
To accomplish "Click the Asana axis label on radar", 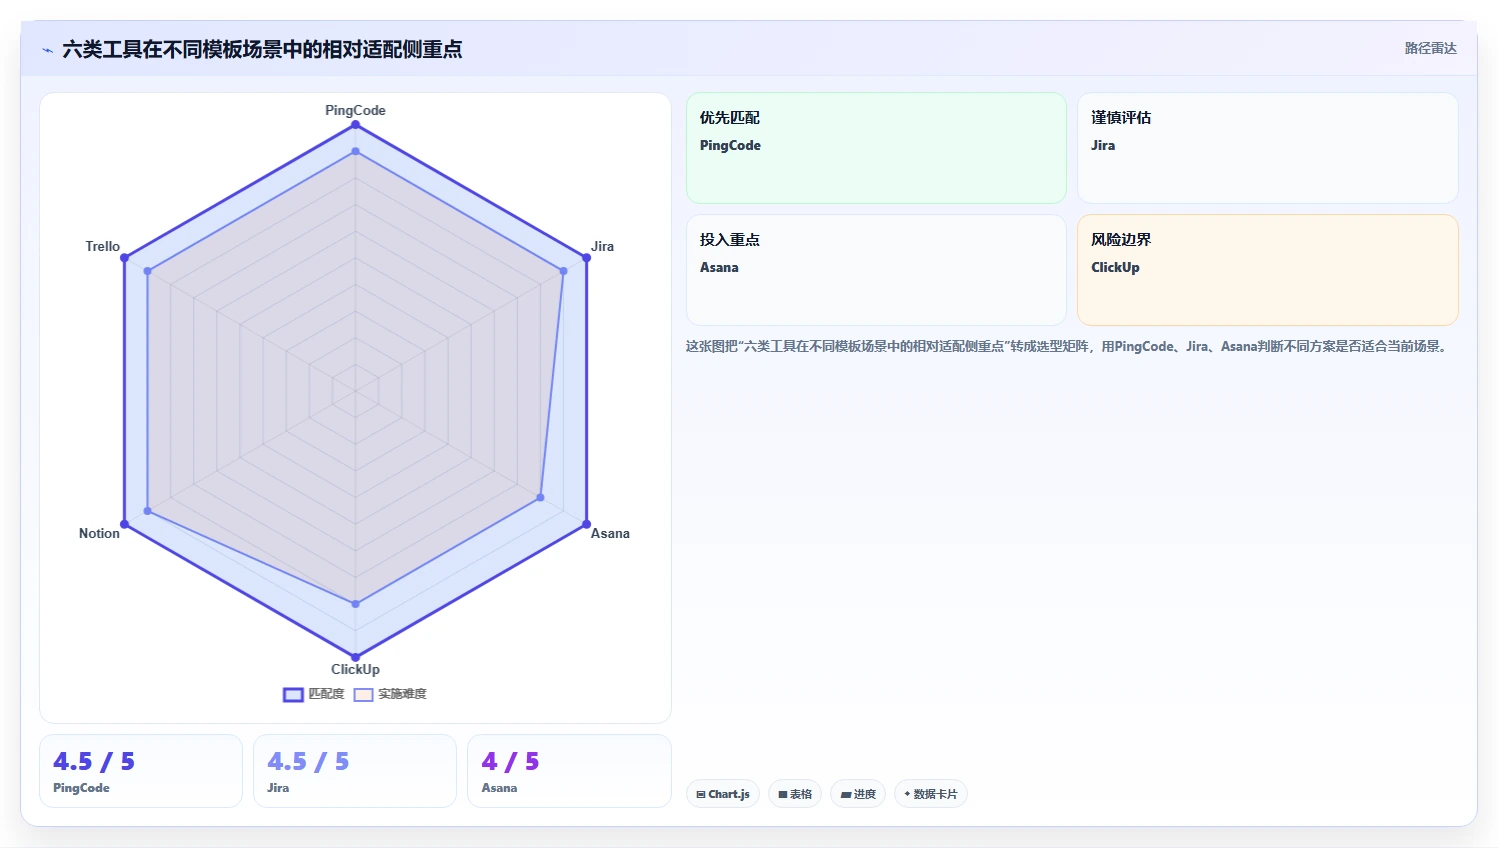I will pos(610,533).
